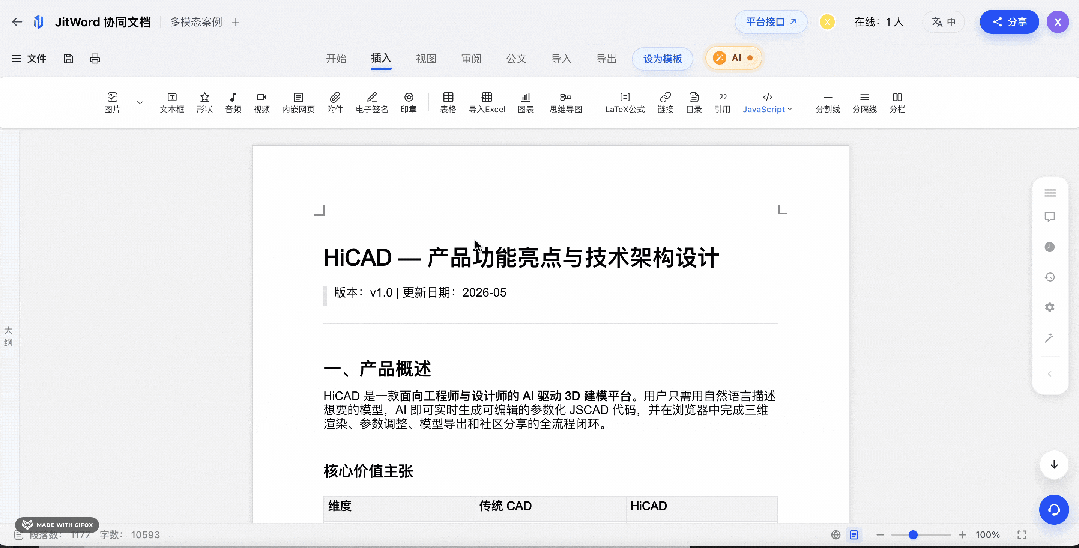Click the print icon
Viewport: 1079px width, 548px height.
click(95, 59)
